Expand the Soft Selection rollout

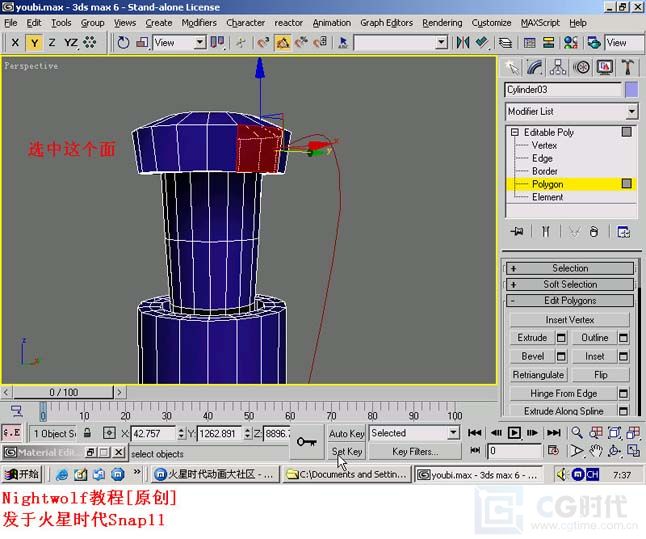(570, 284)
